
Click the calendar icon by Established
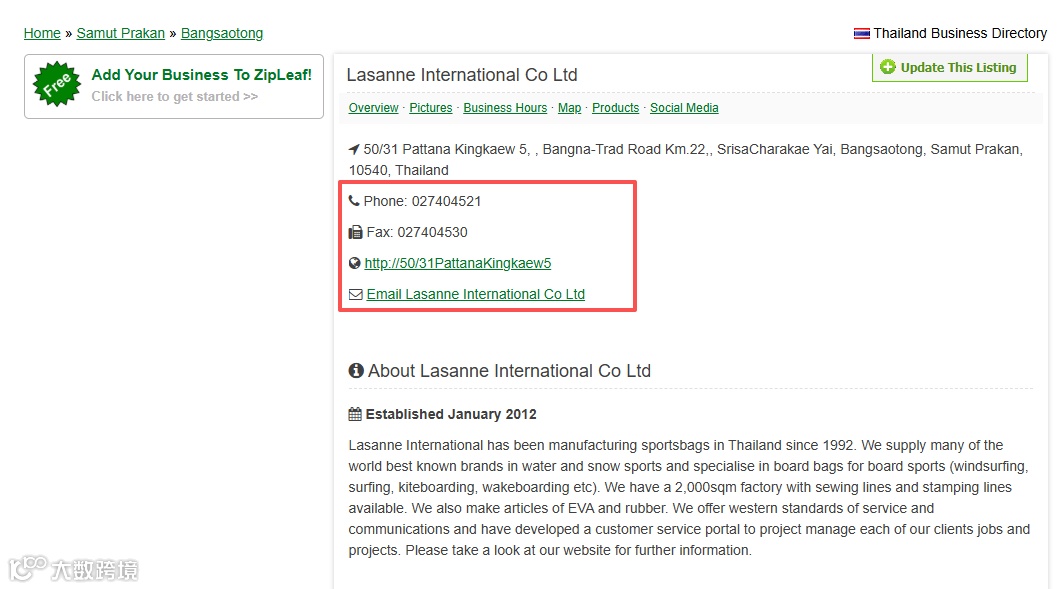pyautogui.click(x=355, y=414)
